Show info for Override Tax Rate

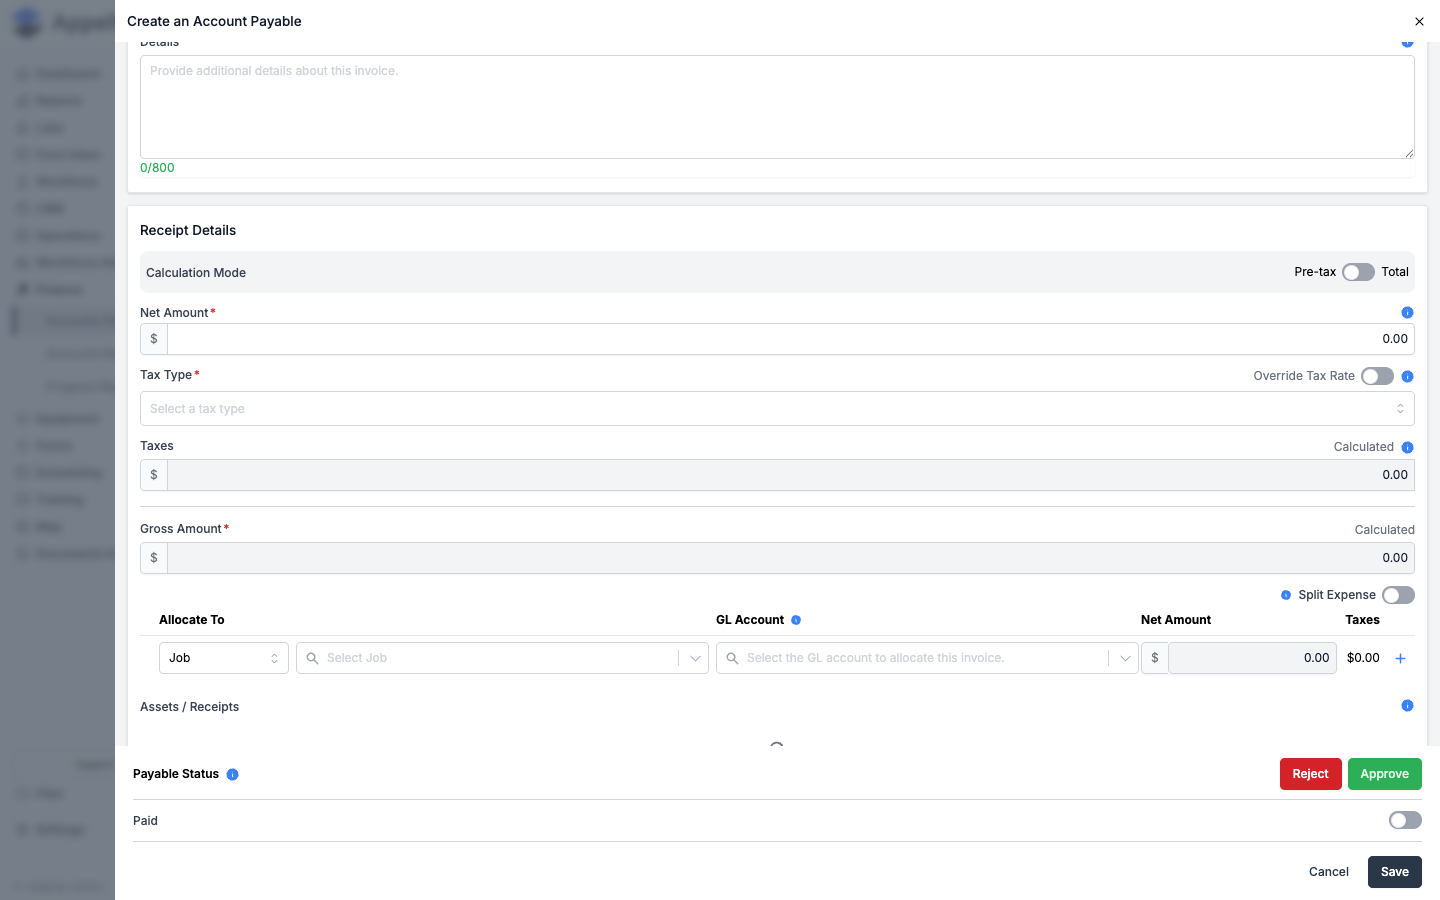(x=1407, y=377)
